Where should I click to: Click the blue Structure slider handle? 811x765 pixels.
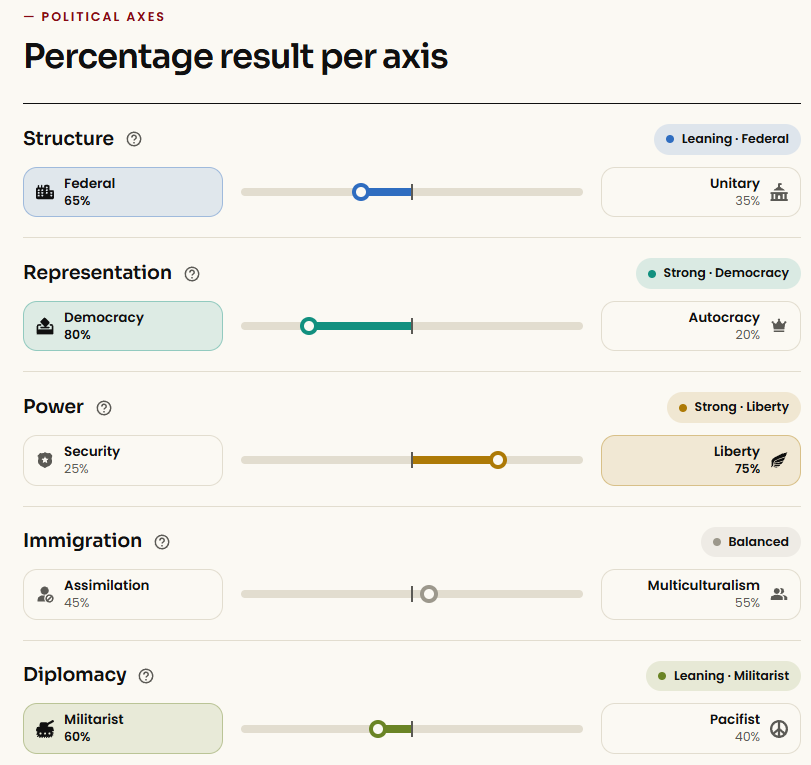pos(361,192)
